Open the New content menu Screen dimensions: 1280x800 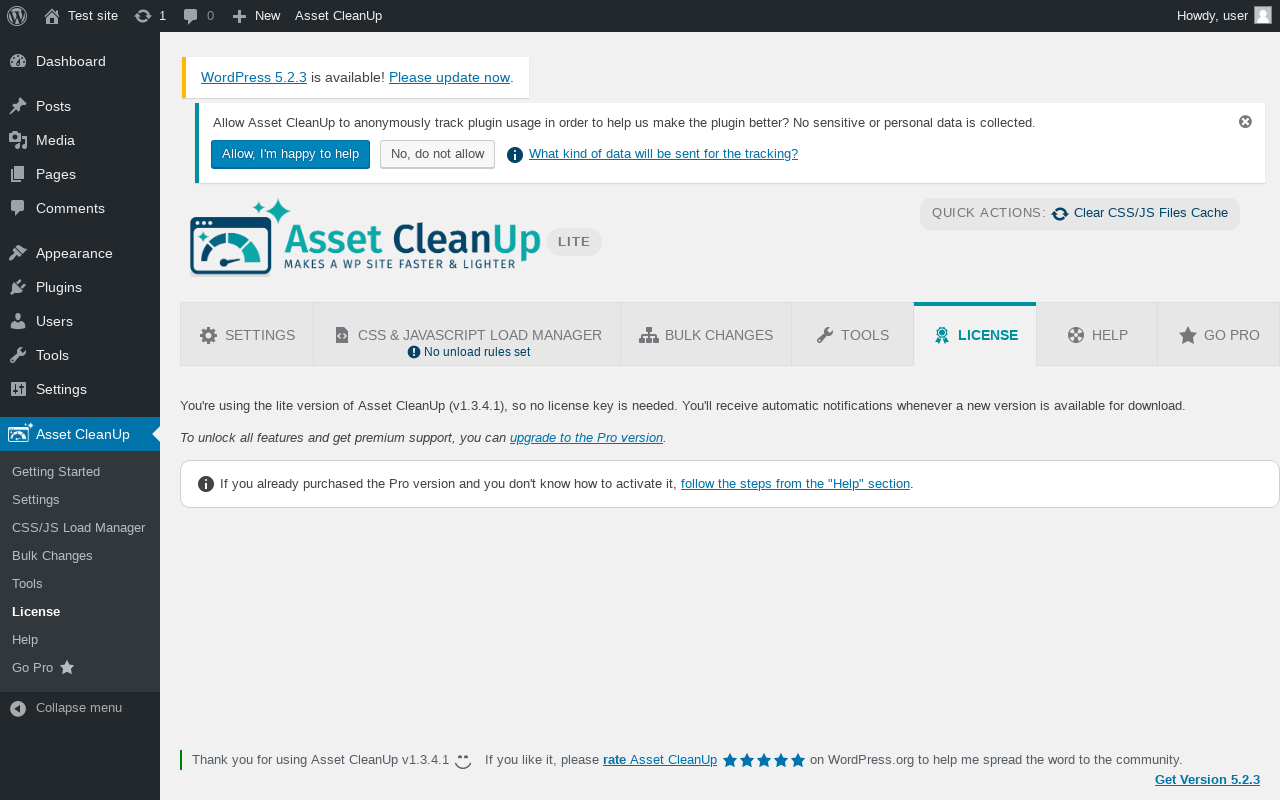256,16
